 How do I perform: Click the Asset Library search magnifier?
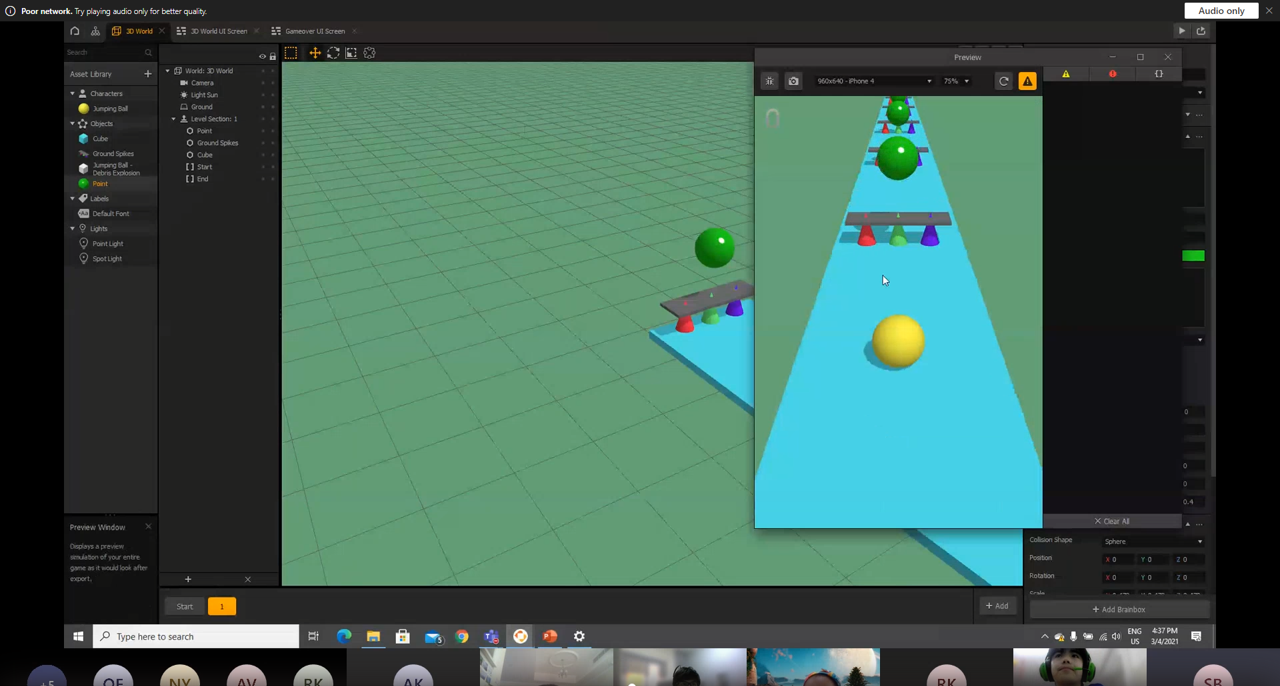(x=148, y=52)
